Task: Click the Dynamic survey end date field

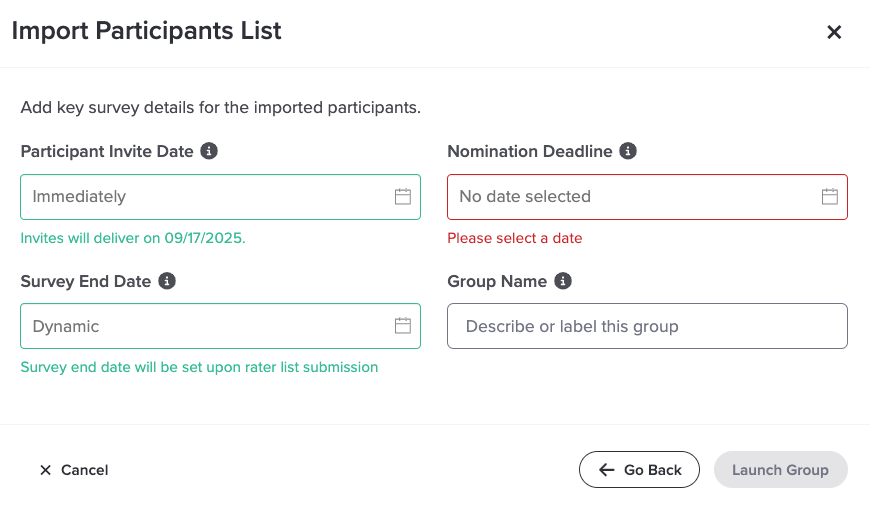Action: click(x=200, y=326)
